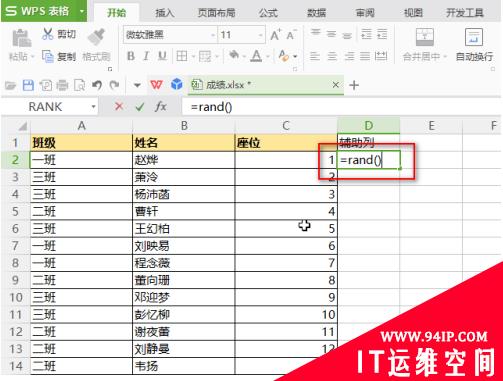Click the font color A icon

pyautogui.click(x=256, y=56)
